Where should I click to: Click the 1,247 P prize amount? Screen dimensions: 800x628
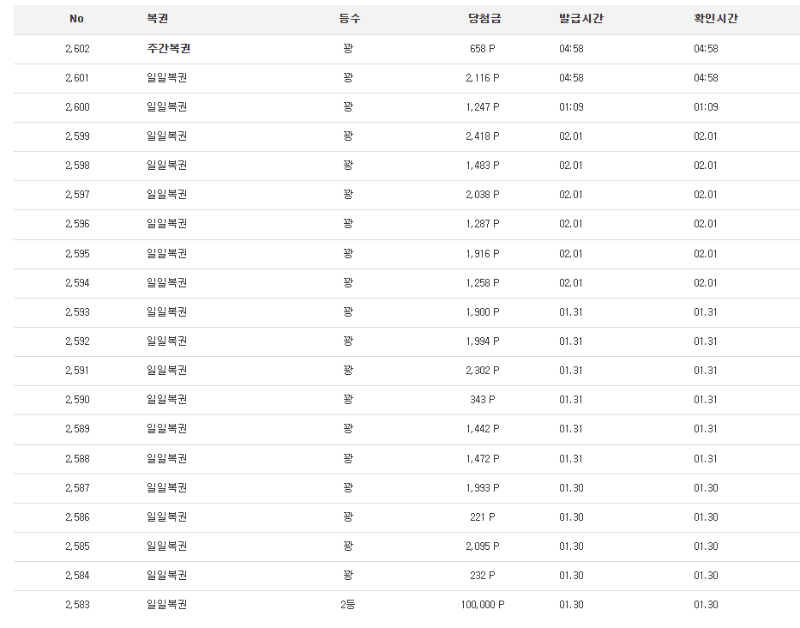(x=482, y=107)
